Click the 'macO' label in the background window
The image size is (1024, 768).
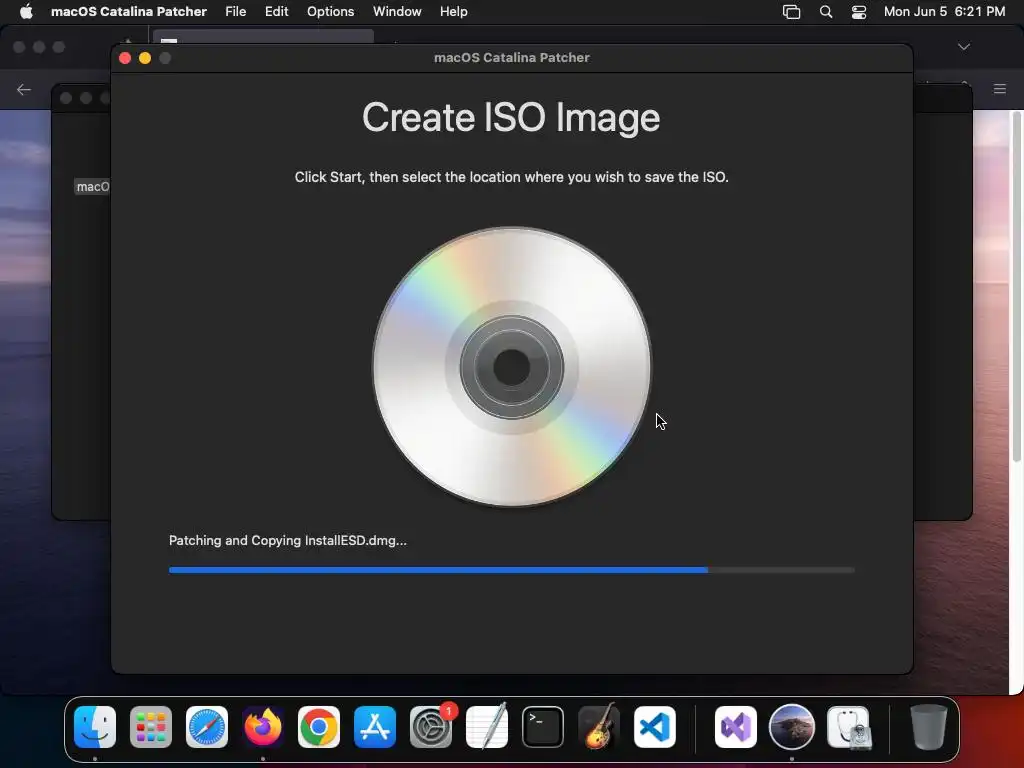pyautogui.click(x=93, y=187)
